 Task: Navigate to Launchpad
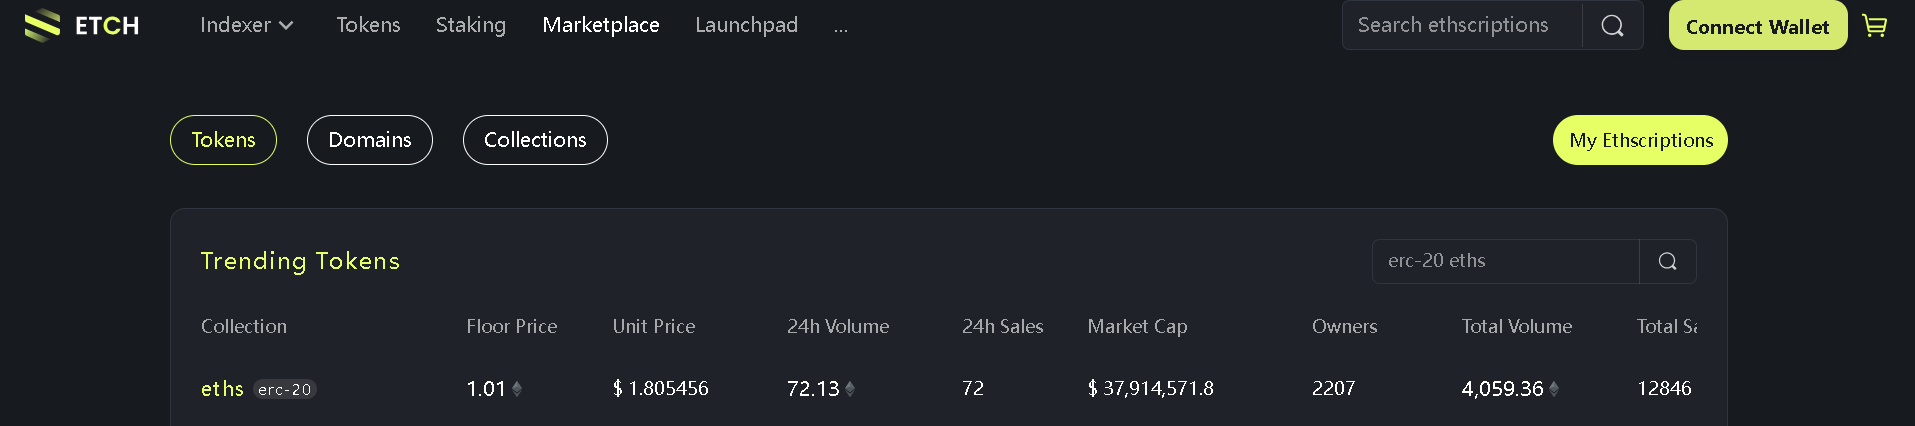pyautogui.click(x=746, y=25)
